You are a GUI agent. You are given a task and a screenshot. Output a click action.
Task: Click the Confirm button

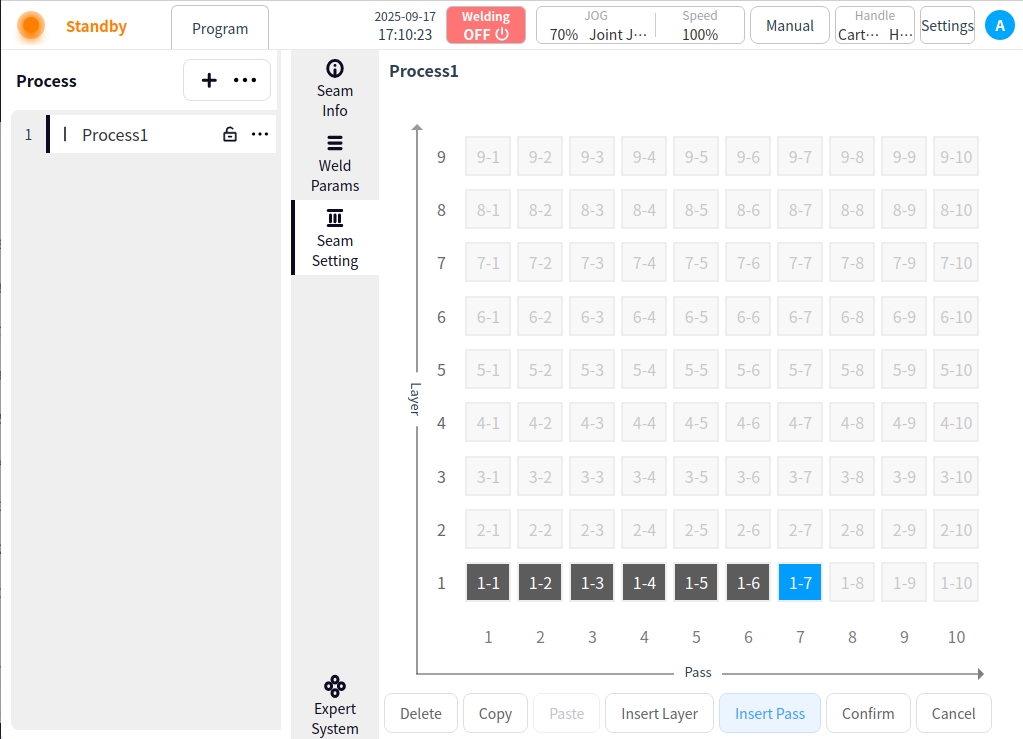point(868,713)
